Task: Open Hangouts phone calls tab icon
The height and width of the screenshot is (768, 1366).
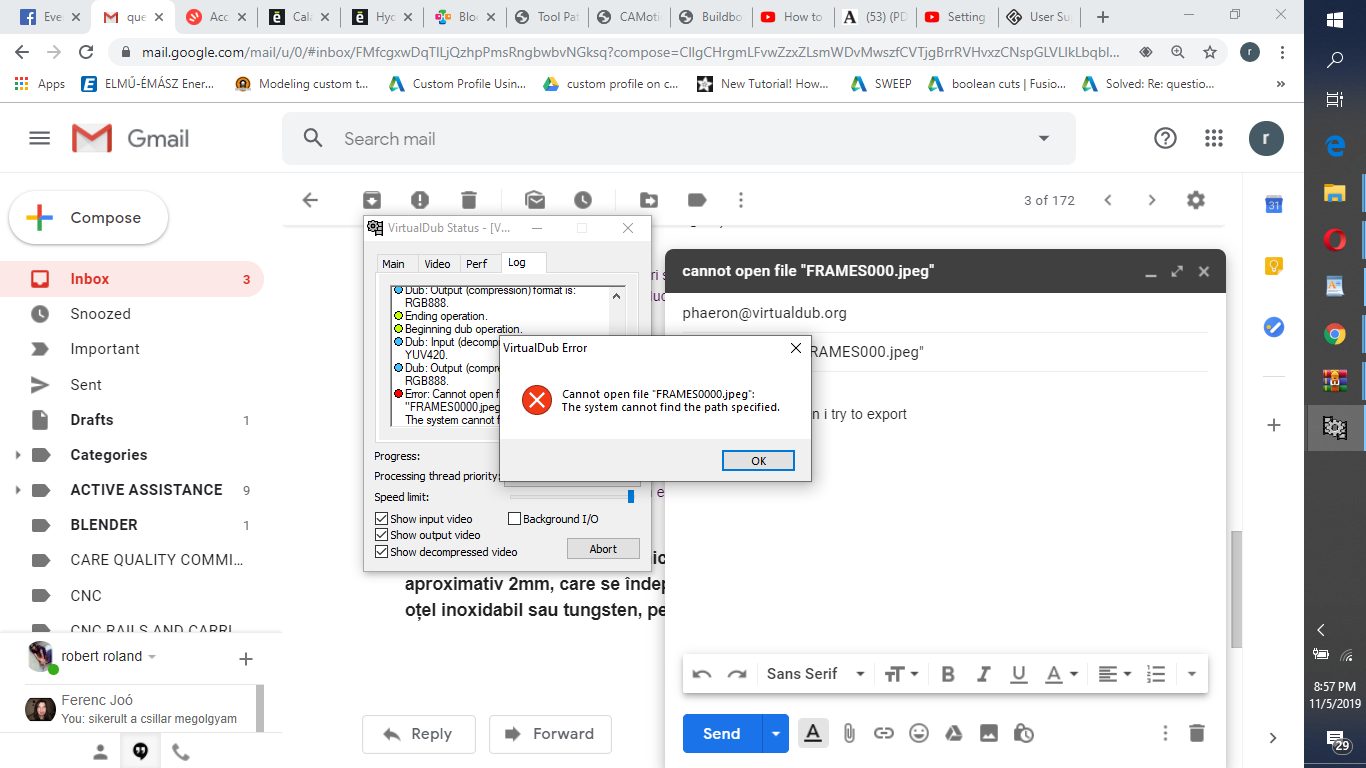Action: (x=181, y=752)
